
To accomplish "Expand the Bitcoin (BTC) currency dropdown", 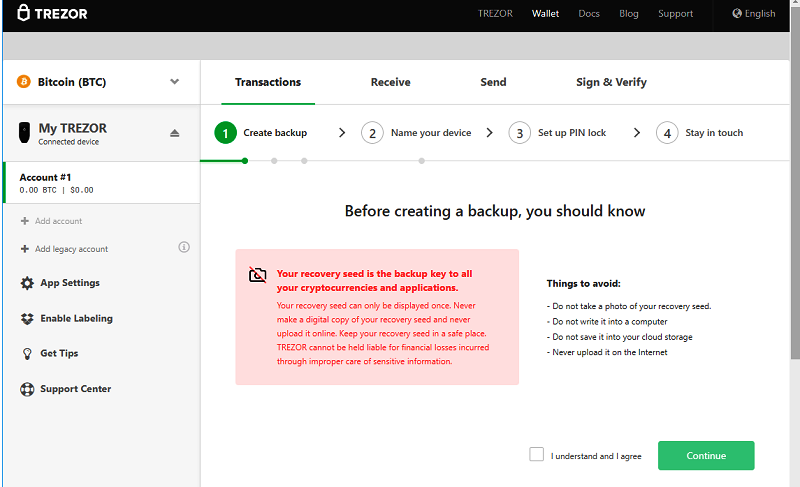I will [174, 82].
